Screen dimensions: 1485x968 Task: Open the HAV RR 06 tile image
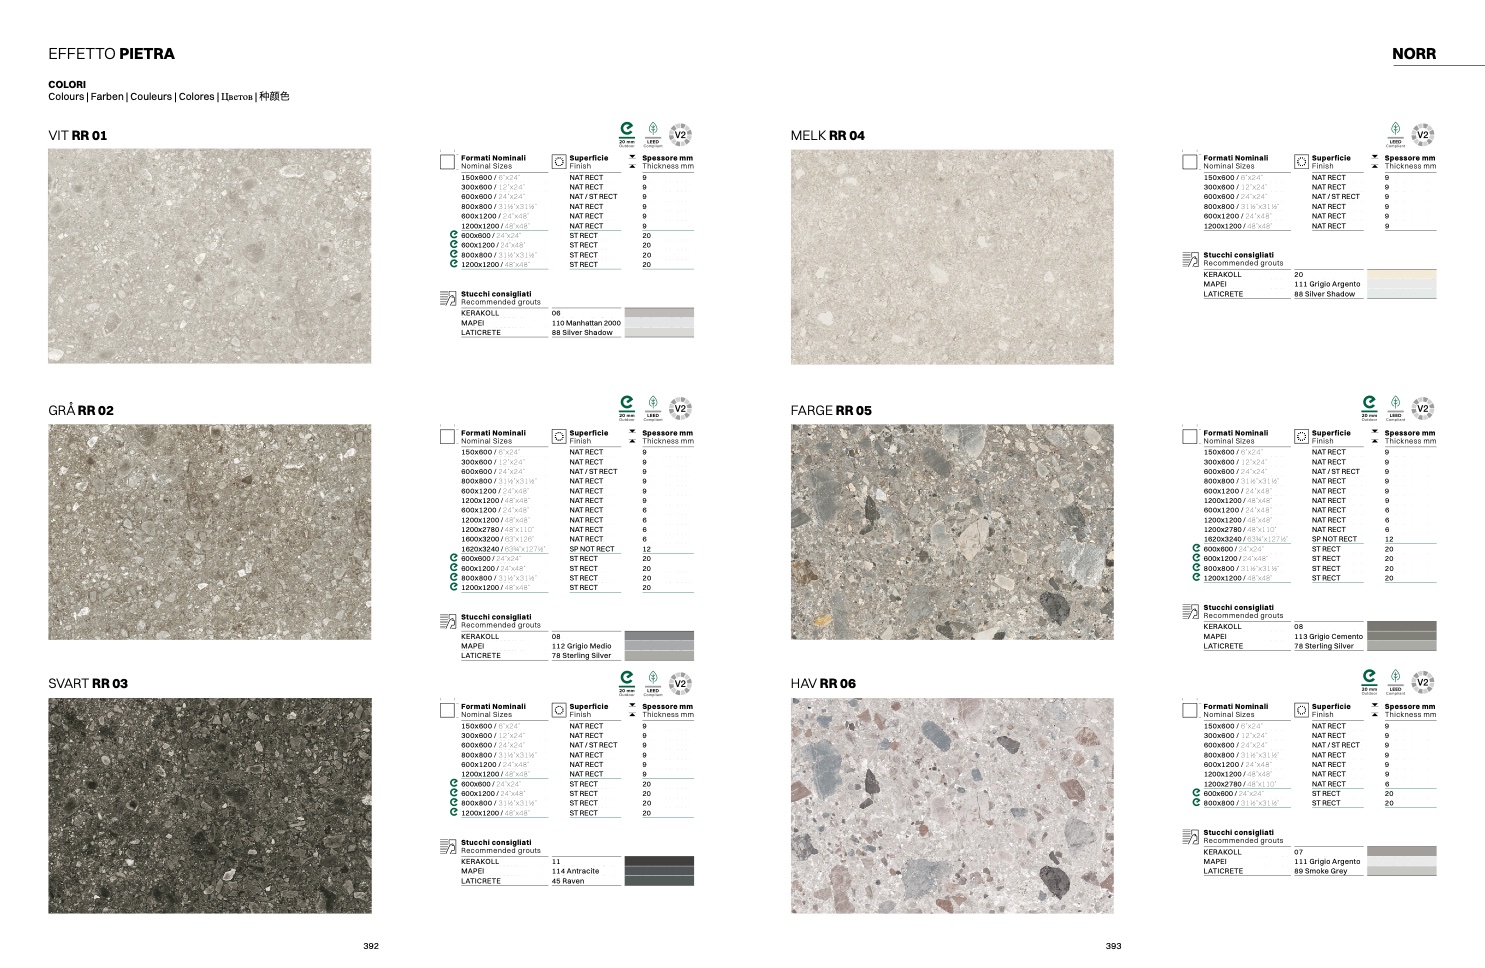click(951, 805)
